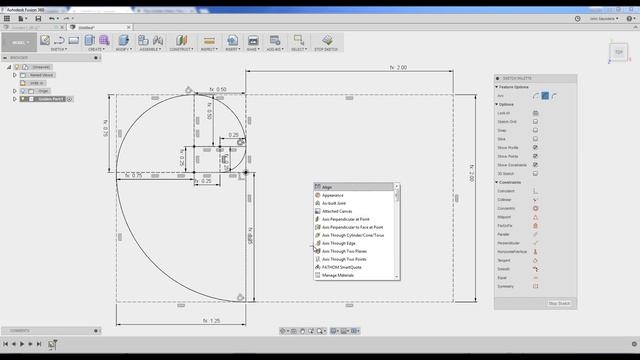Click the Symmetry constraint icon
The image size is (640, 360).
click(x=536, y=287)
